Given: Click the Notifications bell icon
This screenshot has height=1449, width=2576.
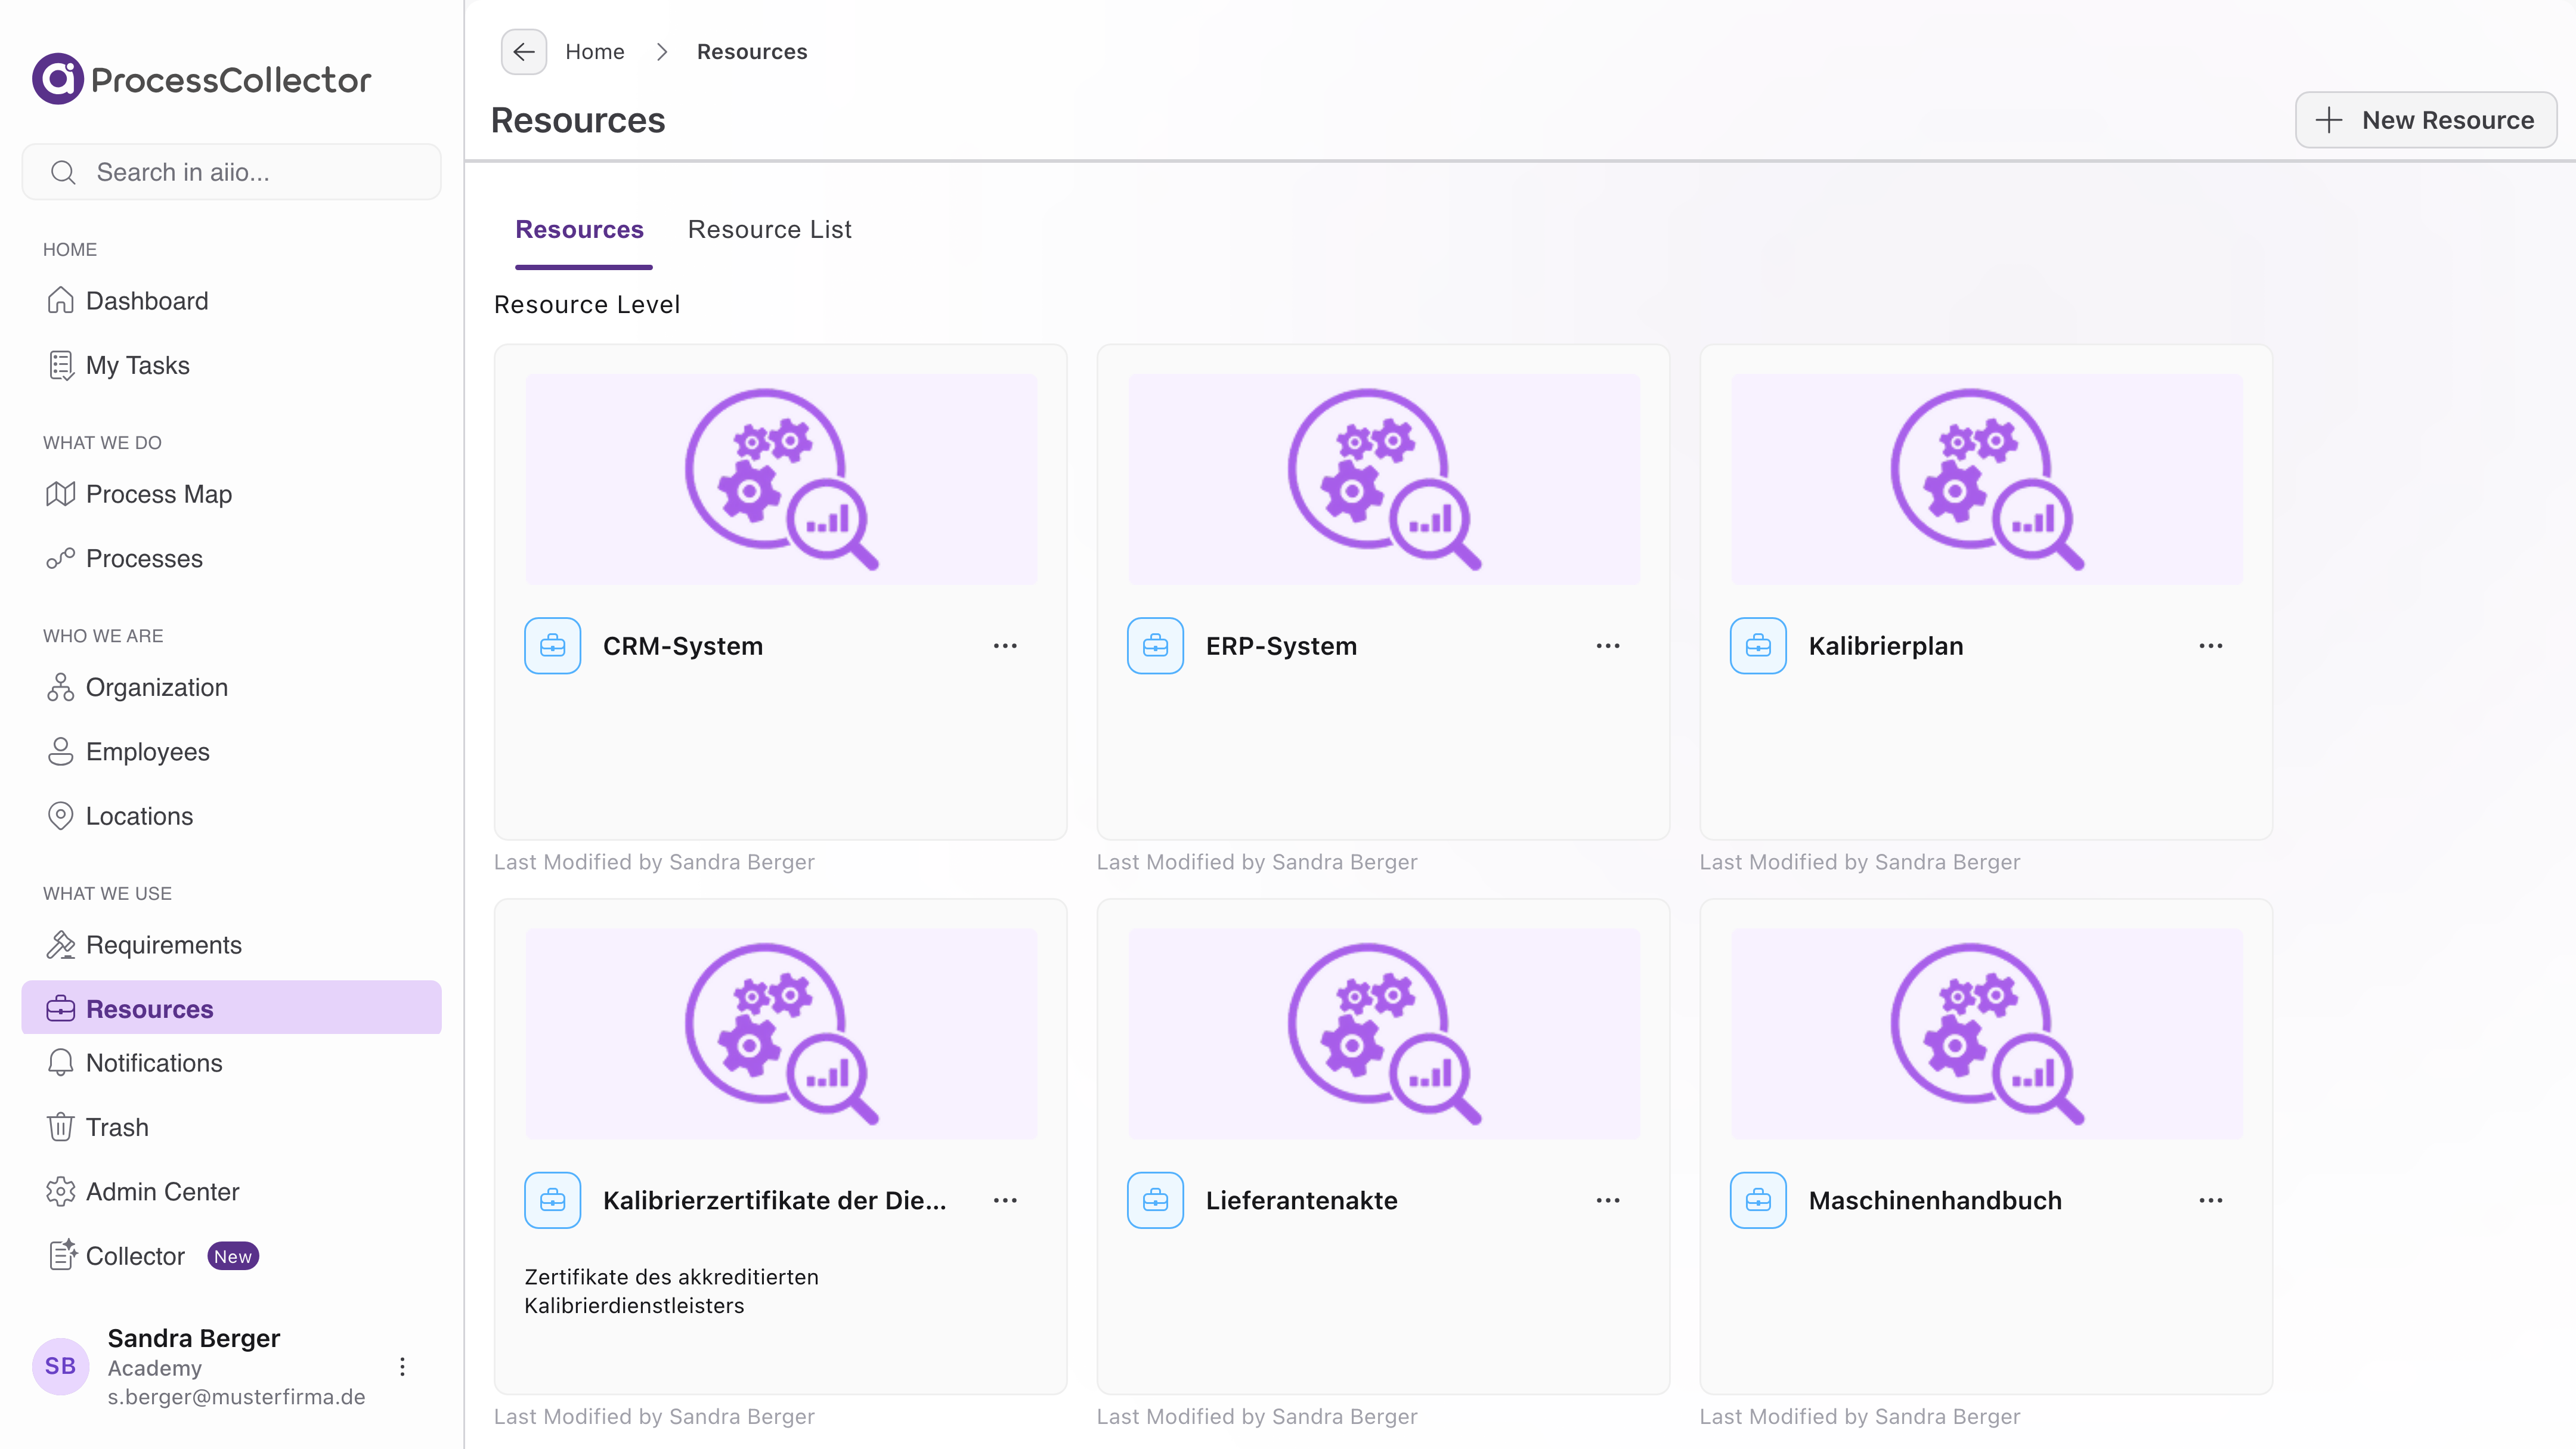Looking at the screenshot, I should pyautogui.click(x=60, y=1062).
